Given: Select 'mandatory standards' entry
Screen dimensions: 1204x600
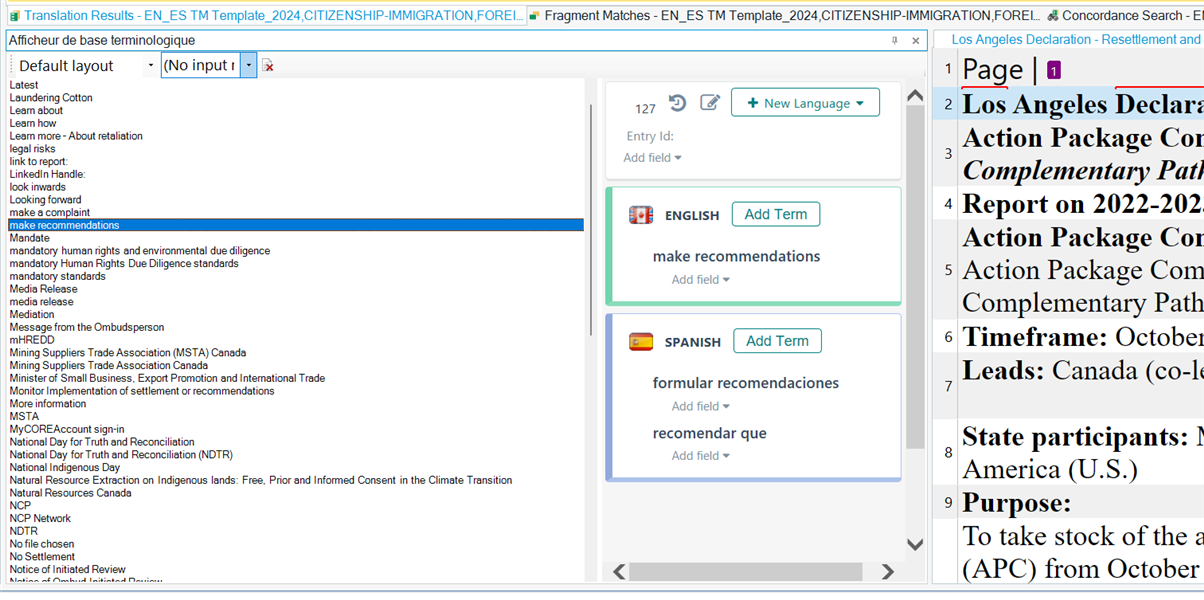Looking at the screenshot, I should (x=58, y=276).
